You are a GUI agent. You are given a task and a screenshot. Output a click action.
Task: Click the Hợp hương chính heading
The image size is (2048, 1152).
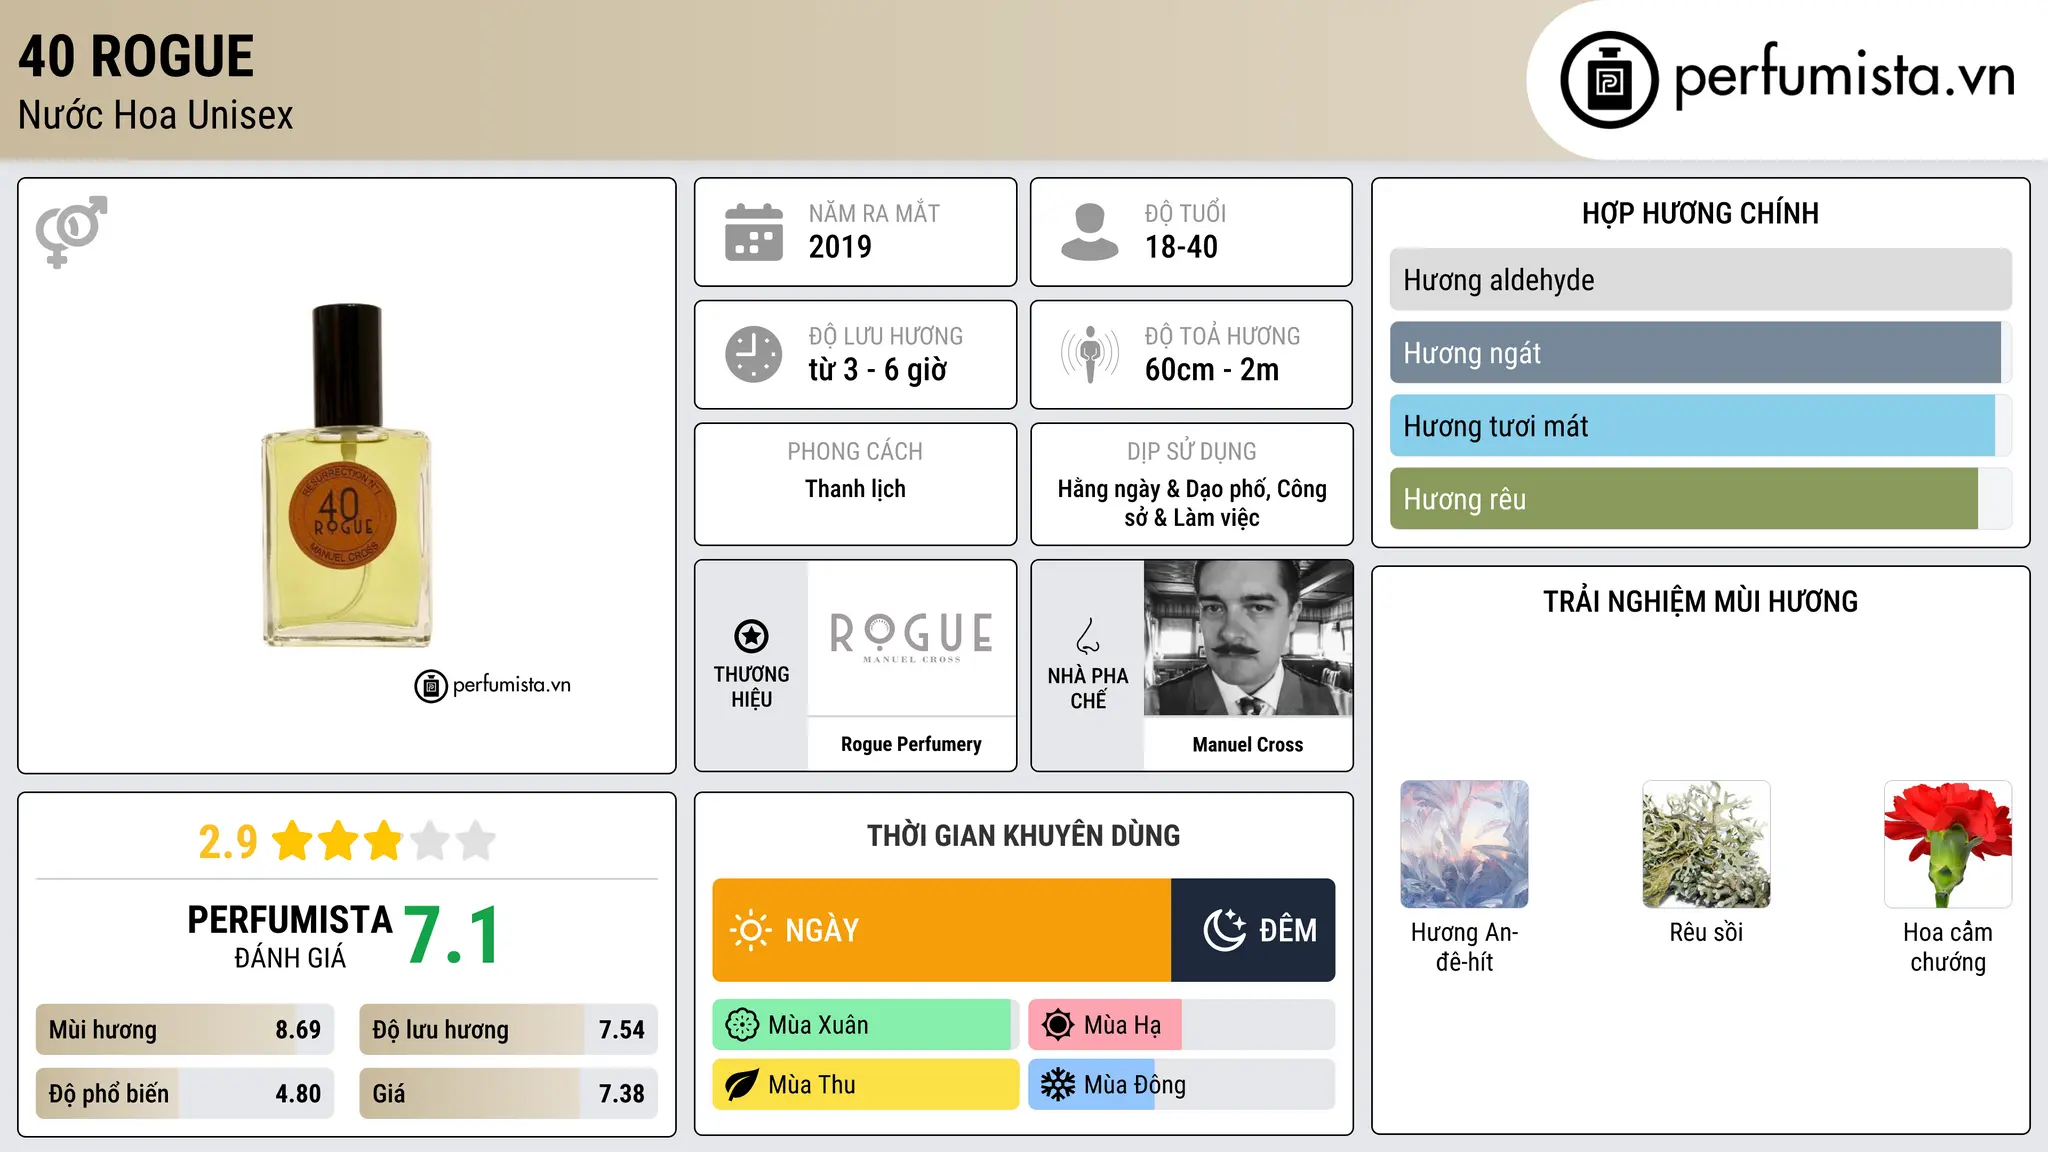pos(1700,213)
